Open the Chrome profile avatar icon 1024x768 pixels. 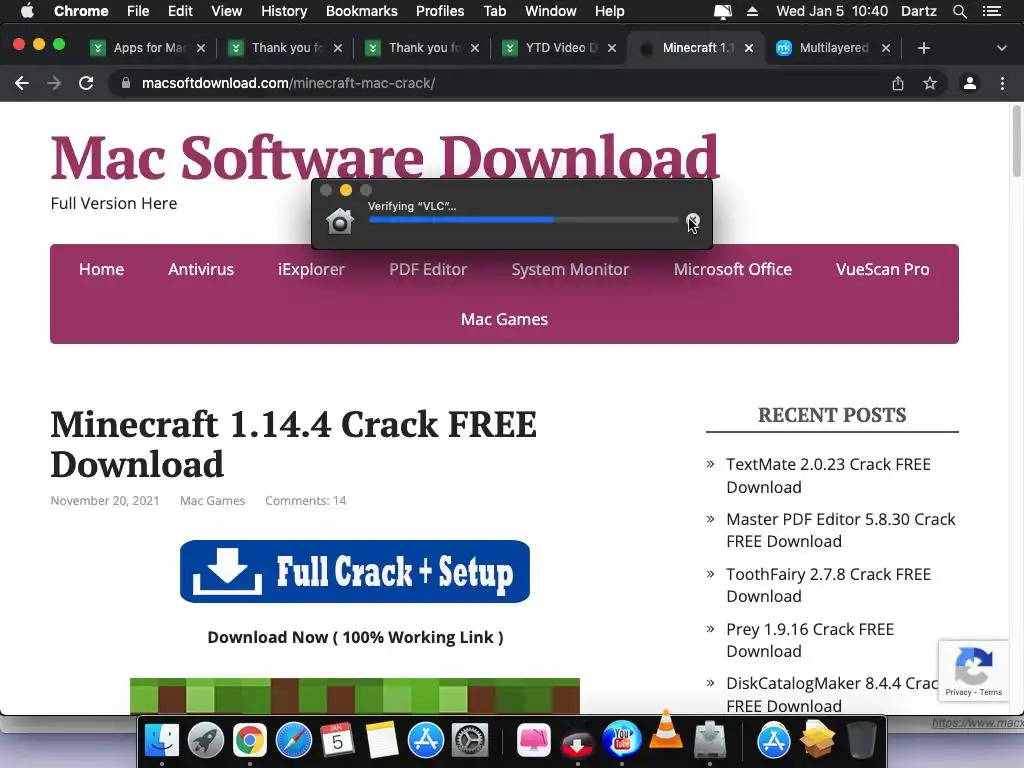click(x=970, y=83)
